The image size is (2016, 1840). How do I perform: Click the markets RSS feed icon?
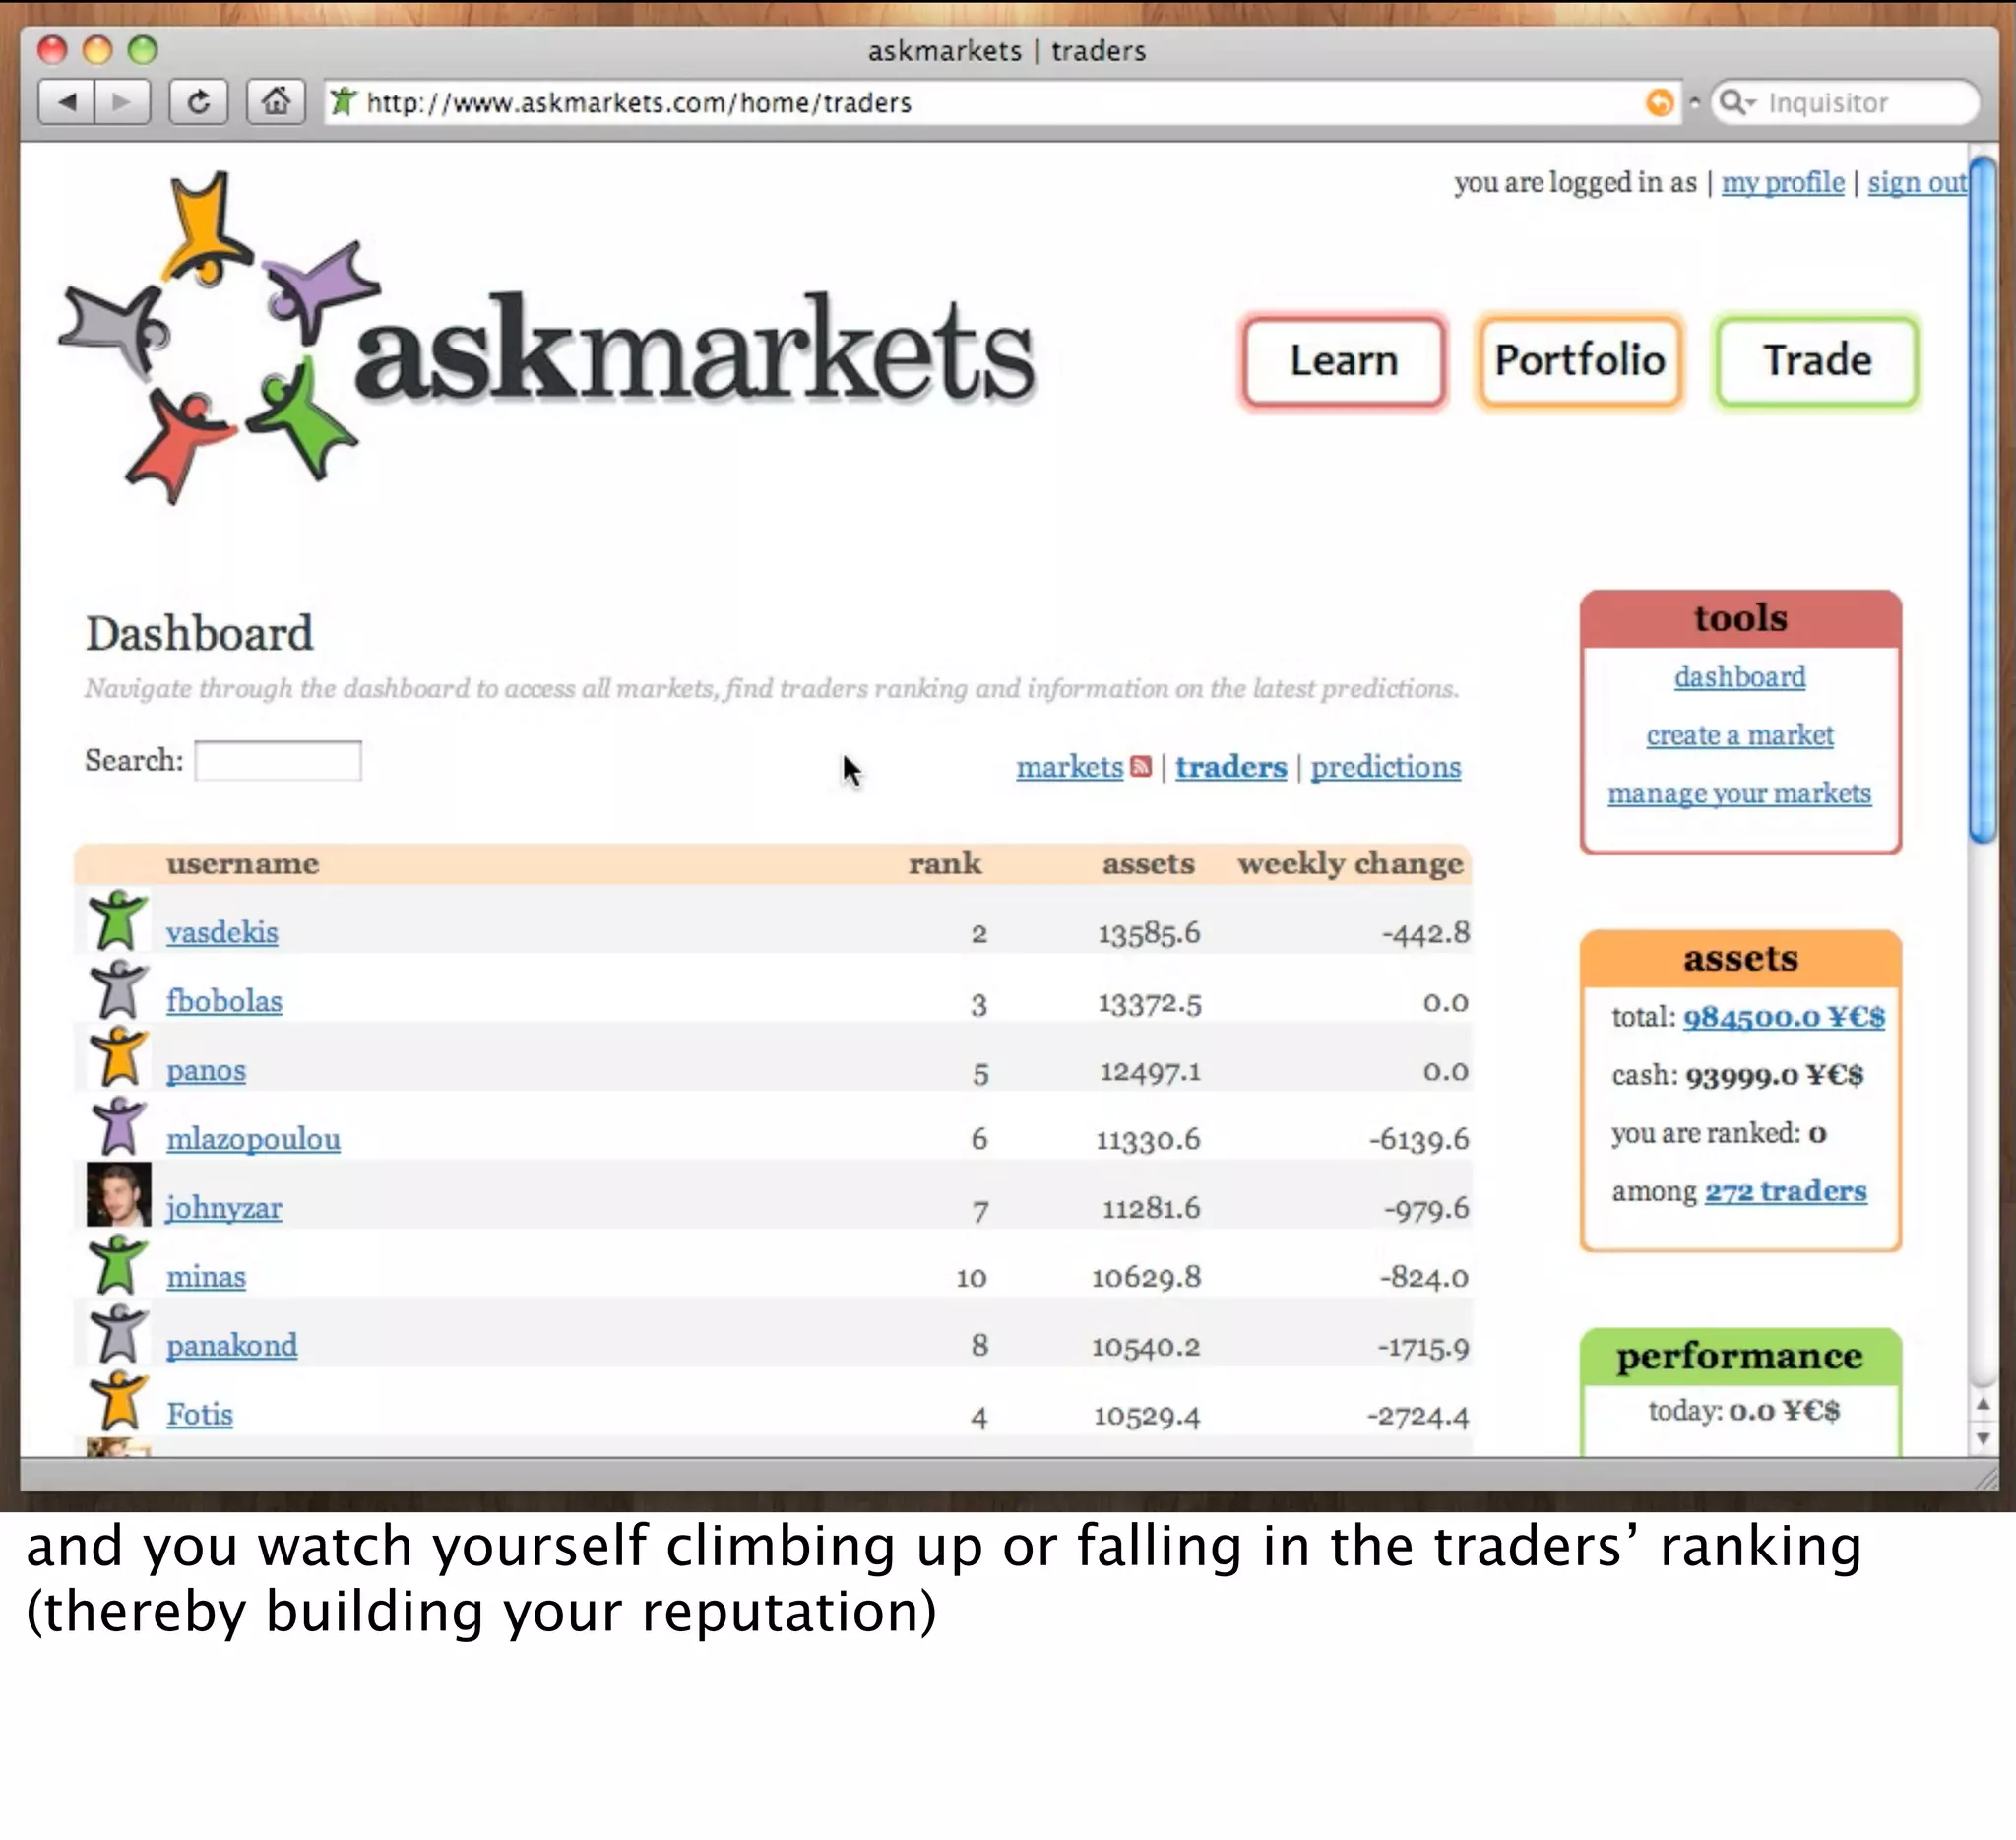point(1141,767)
